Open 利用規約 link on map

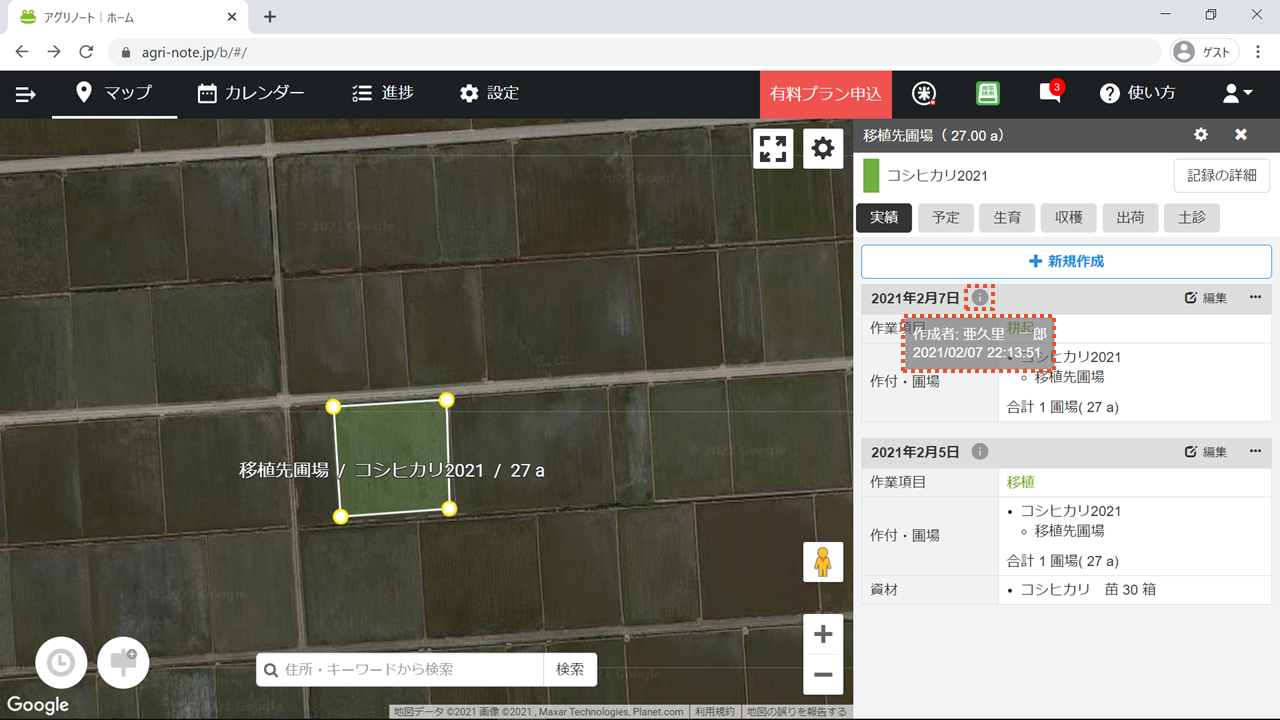coord(715,712)
